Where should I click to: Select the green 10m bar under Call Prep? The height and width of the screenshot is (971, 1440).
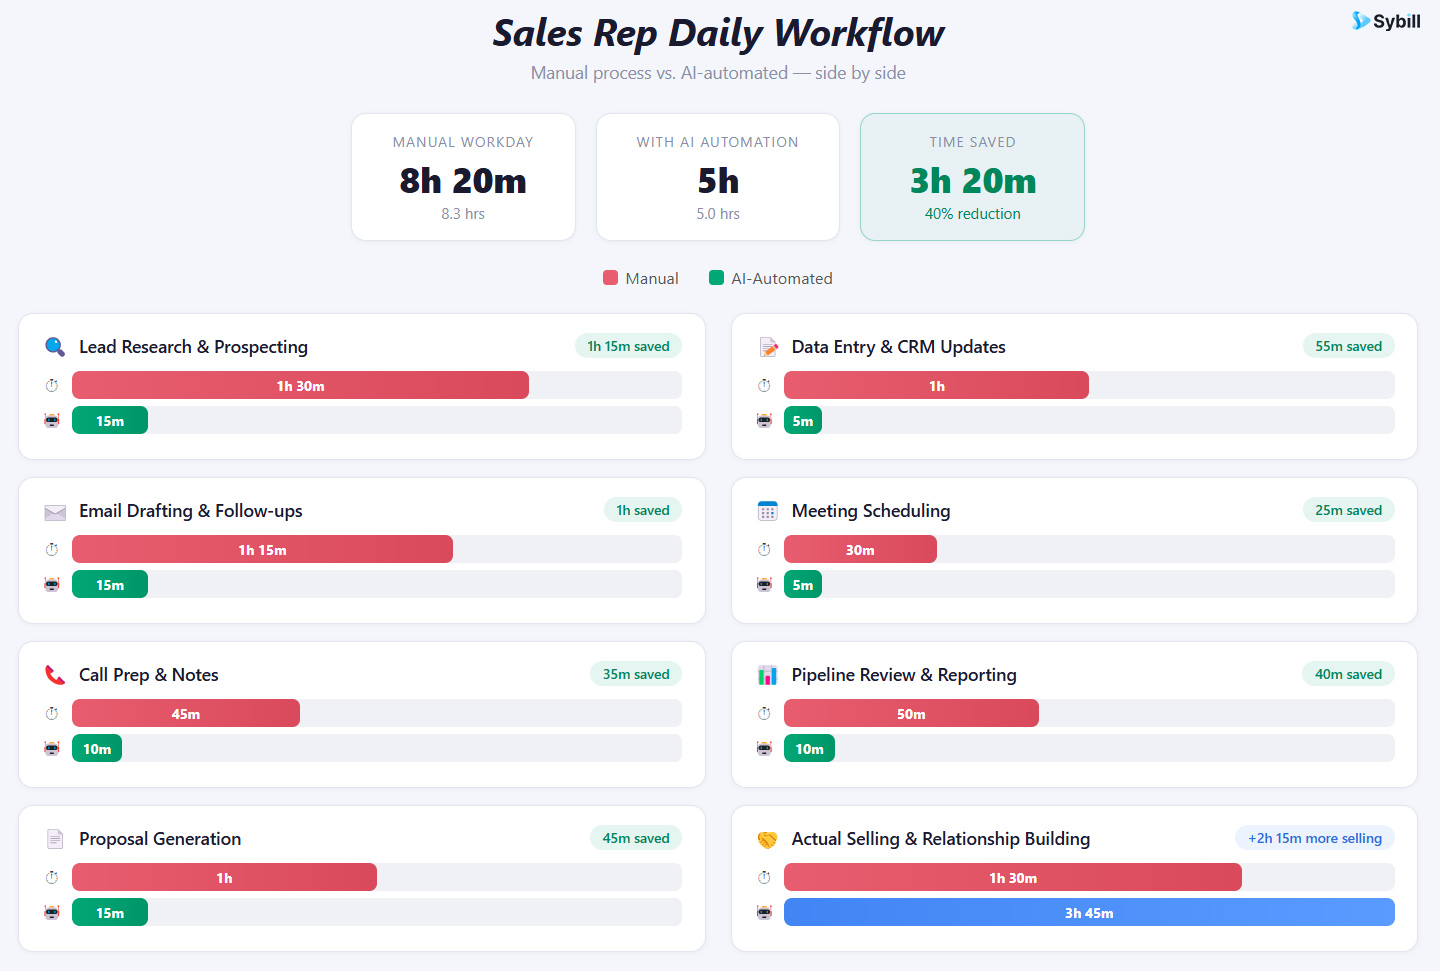[x=97, y=749]
